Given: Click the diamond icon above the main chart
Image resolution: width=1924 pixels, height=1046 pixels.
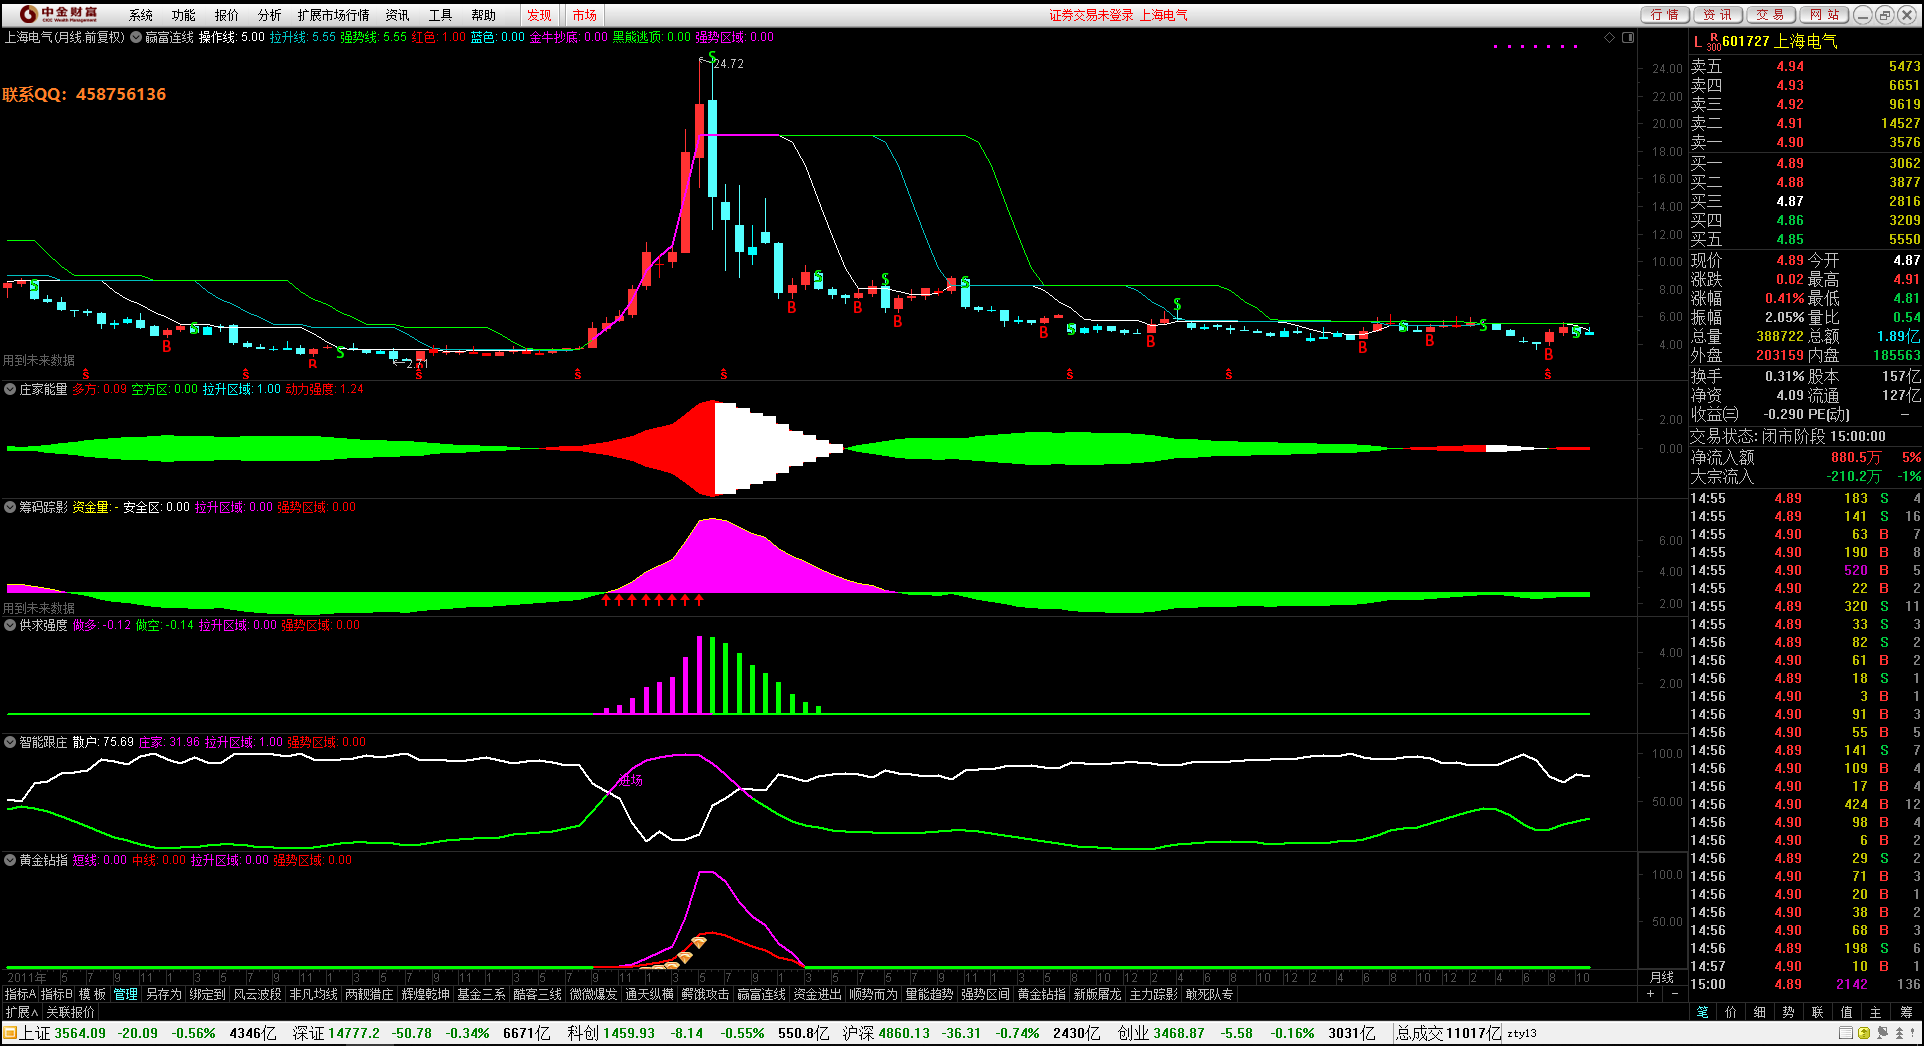Looking at the screenshot, I should (1610, 38).
